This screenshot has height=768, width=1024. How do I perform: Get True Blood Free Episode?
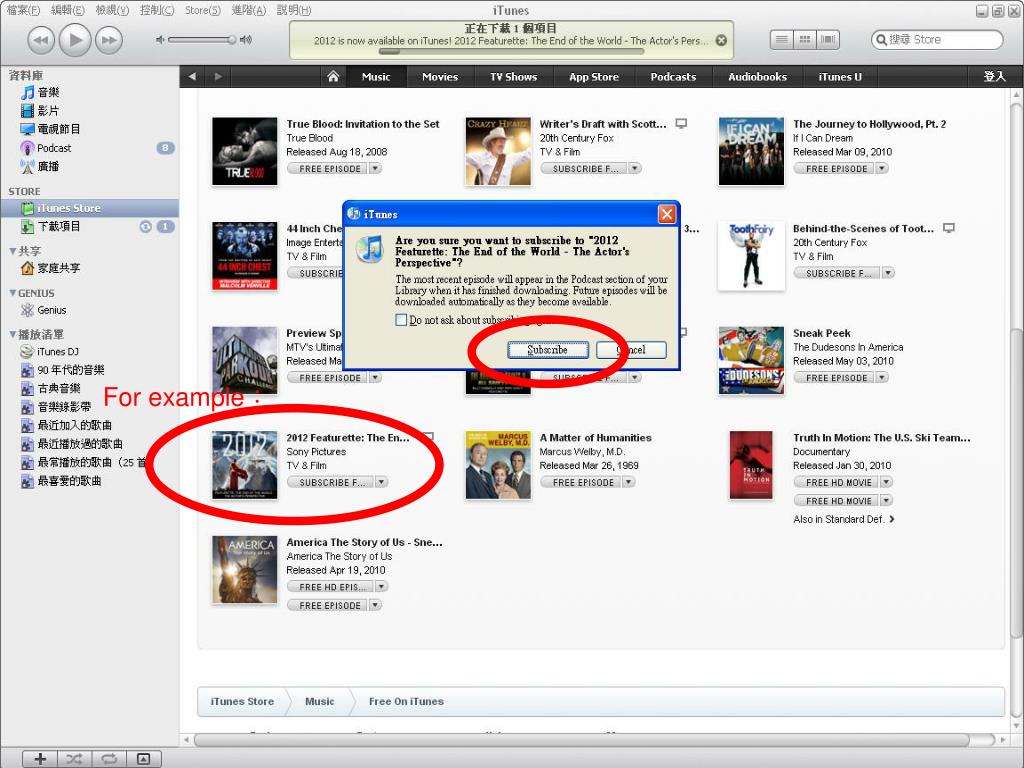pyautogui.click(x=329, y=168)
